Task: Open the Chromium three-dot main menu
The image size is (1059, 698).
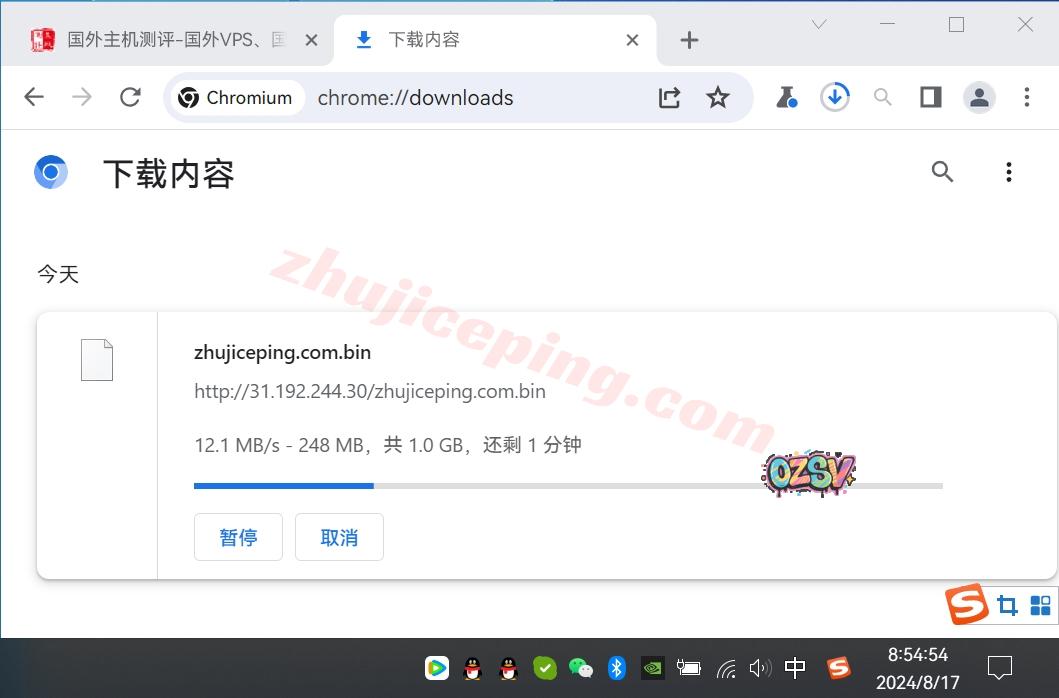Action: click(1027, 97)
